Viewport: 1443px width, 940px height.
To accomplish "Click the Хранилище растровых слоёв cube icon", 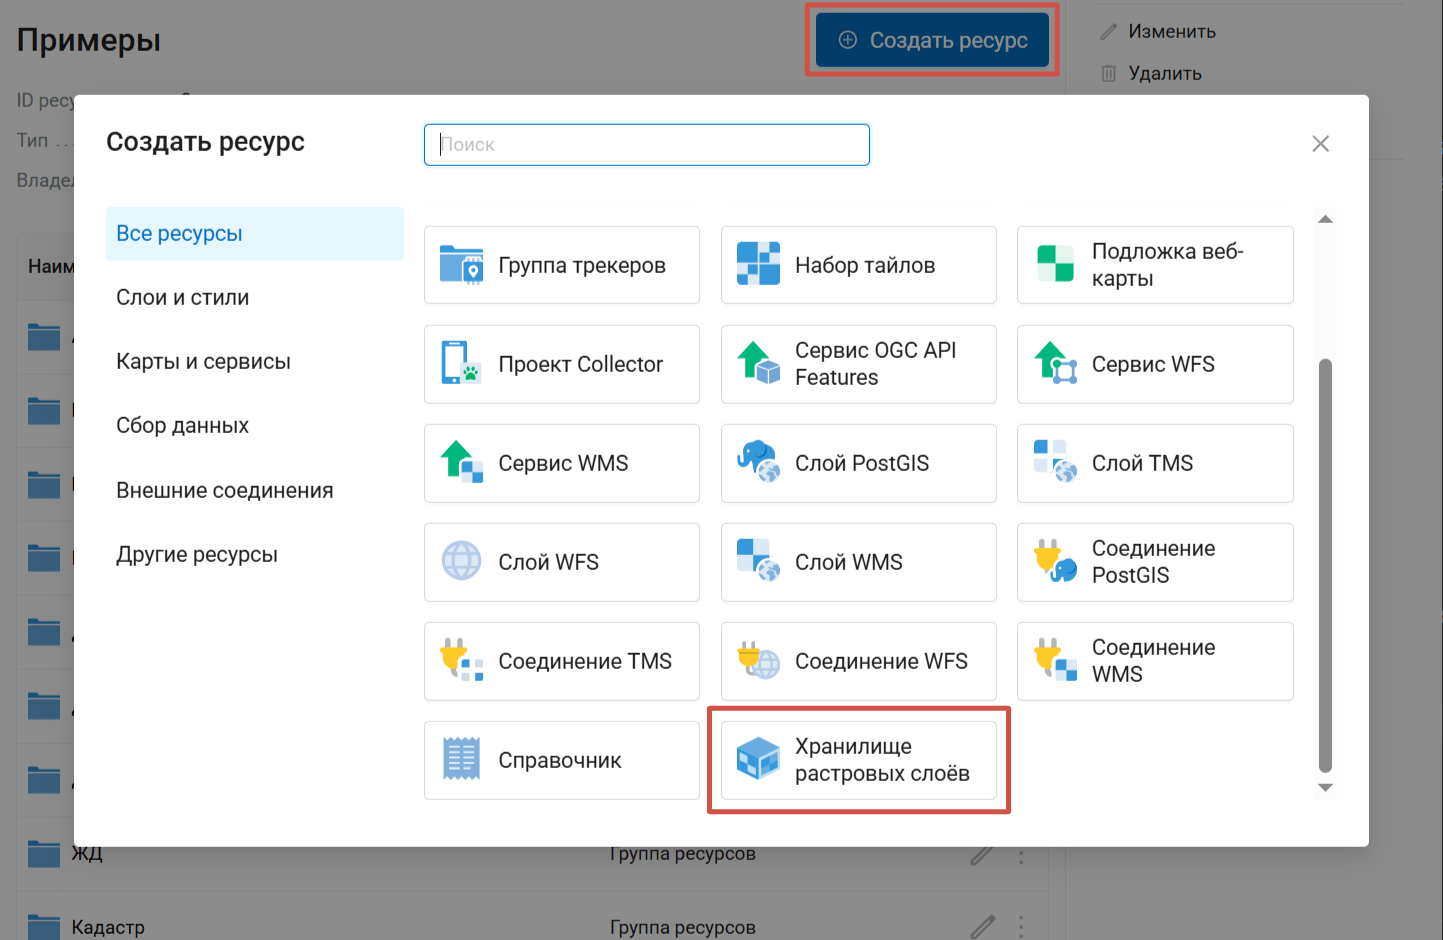I will click(x=758, y=760).
